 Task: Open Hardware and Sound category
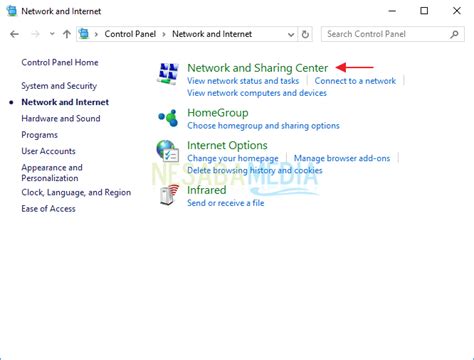click(x=61, y=118)
